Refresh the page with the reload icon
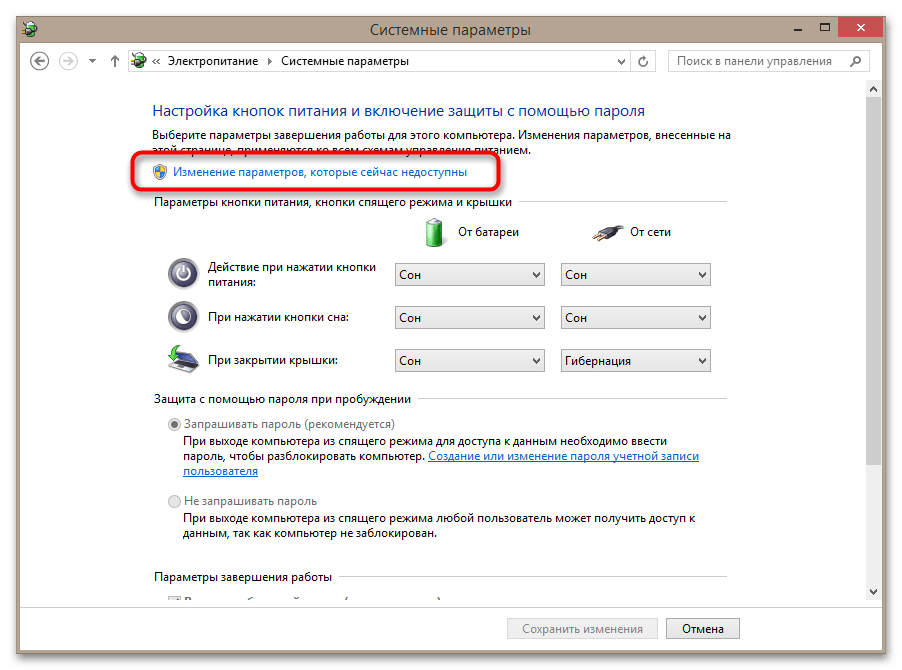This screenshot has width=902, height=670. tap(643, 61)
